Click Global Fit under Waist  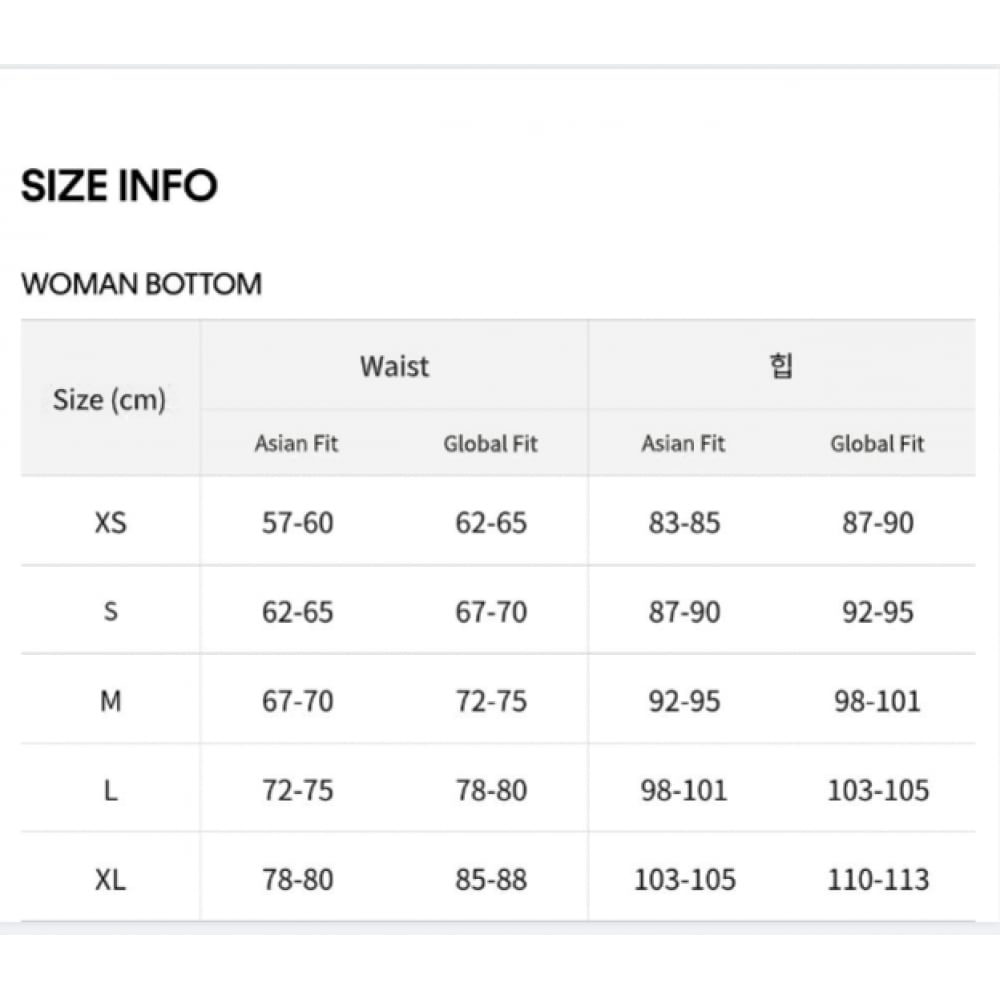coord(490,443)
